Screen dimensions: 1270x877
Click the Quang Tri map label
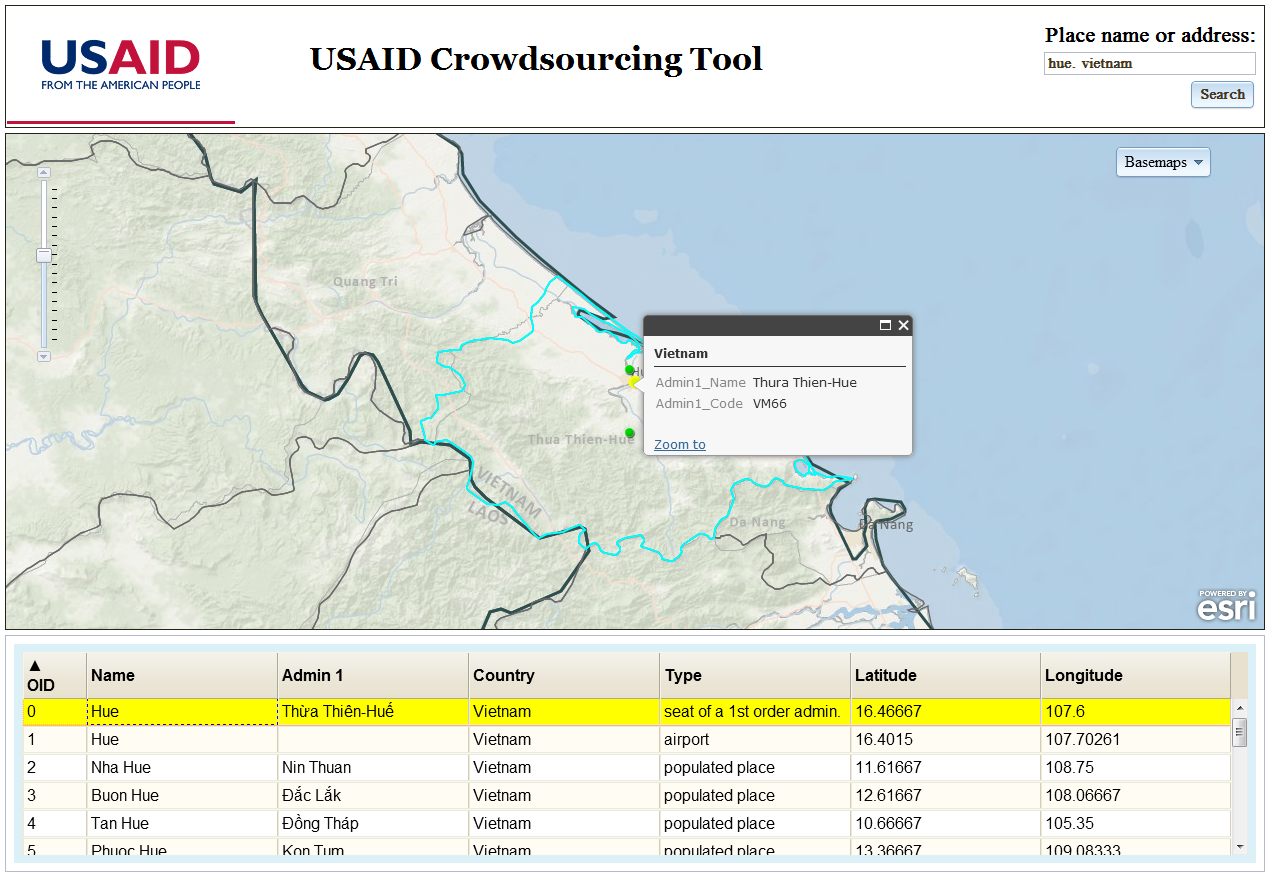coord(365,281)
